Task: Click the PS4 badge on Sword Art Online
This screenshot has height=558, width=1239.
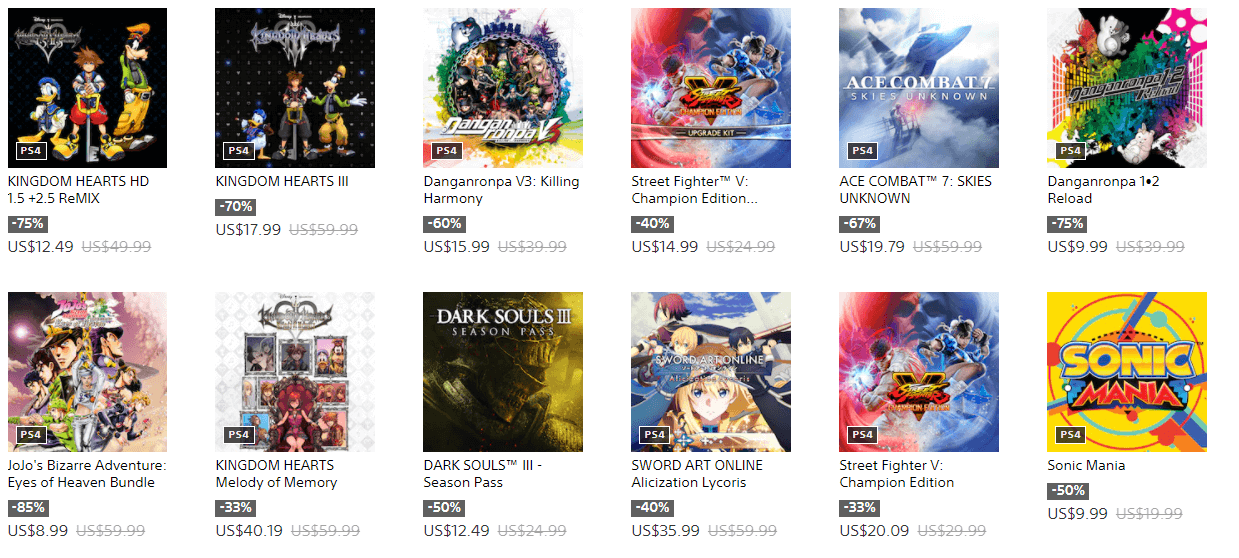Action: point(654,435)
